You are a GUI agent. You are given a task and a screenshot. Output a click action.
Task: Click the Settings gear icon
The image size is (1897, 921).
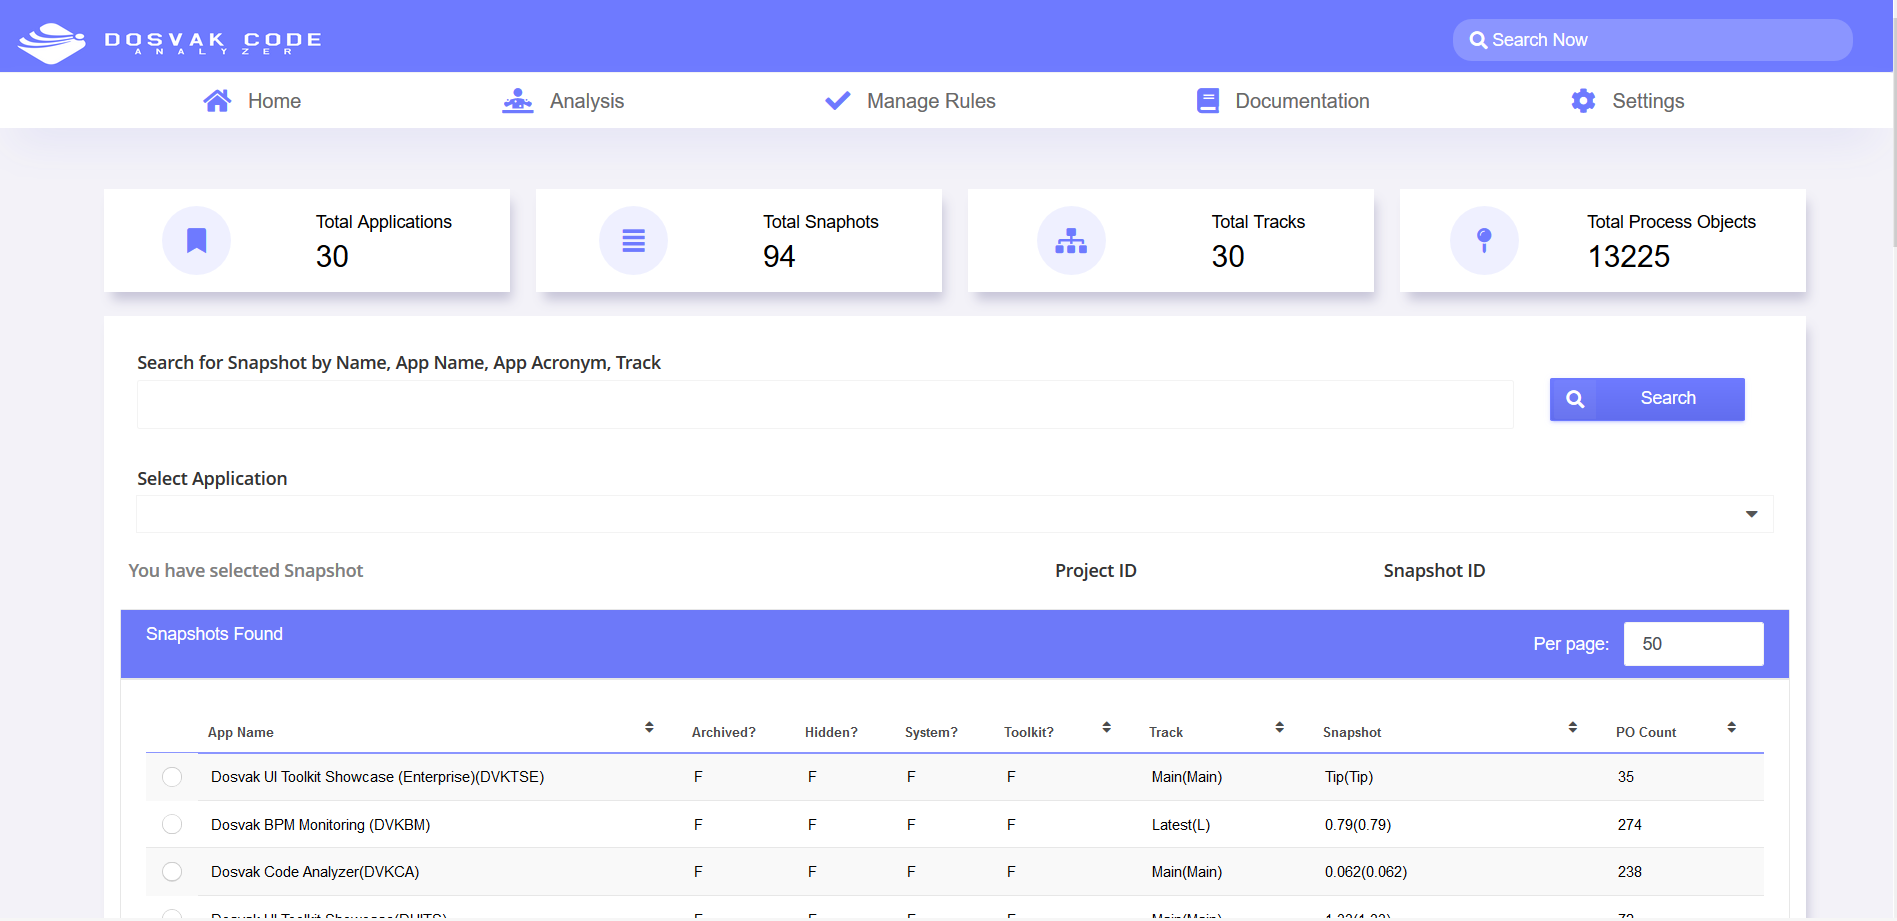coord(1583,99)
